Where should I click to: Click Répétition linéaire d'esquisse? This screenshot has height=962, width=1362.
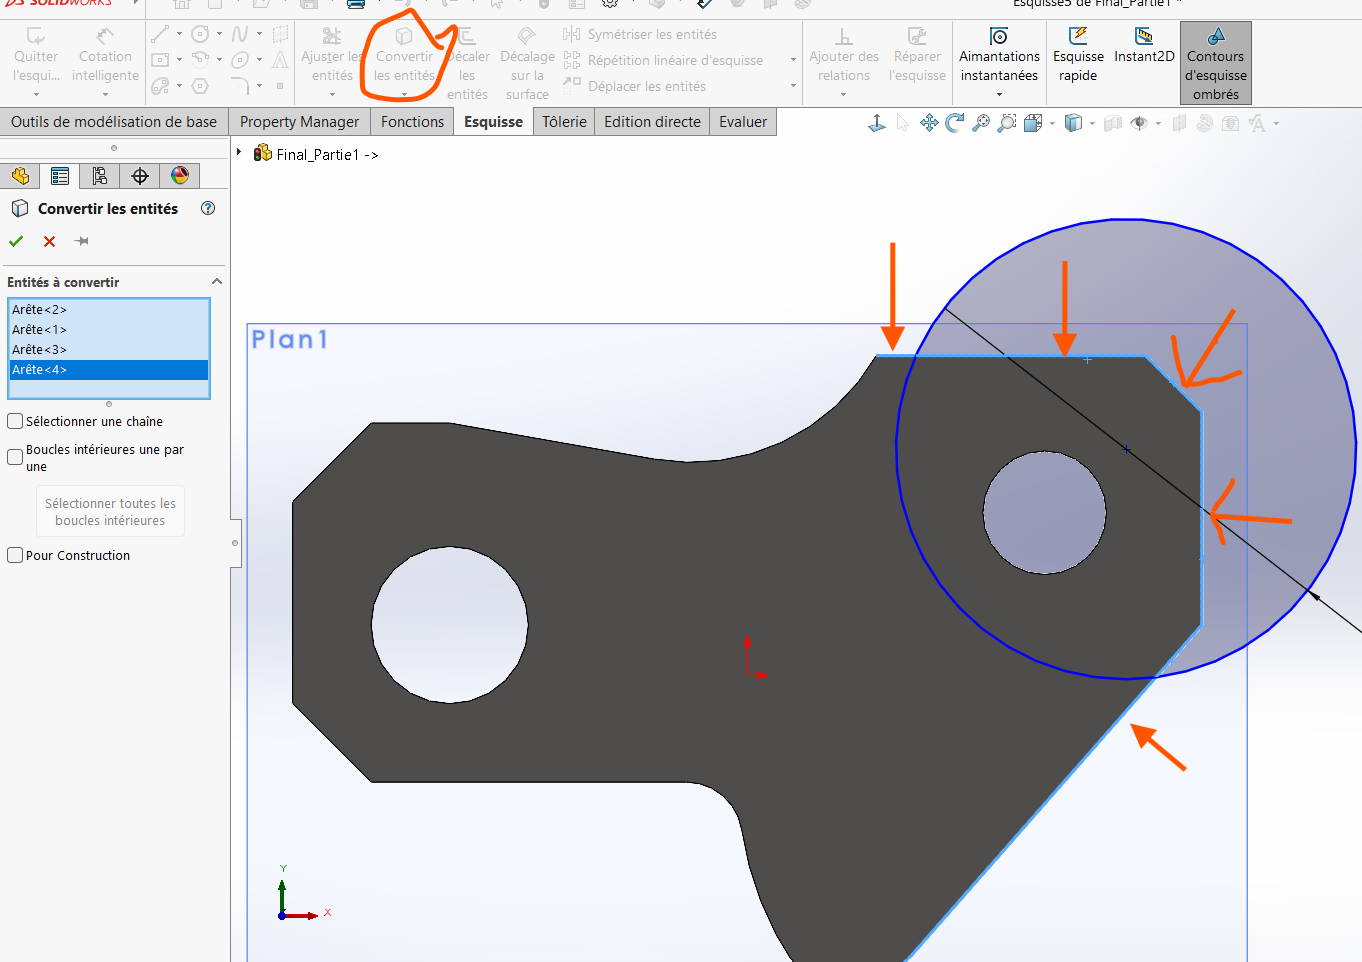click(664, 60)
